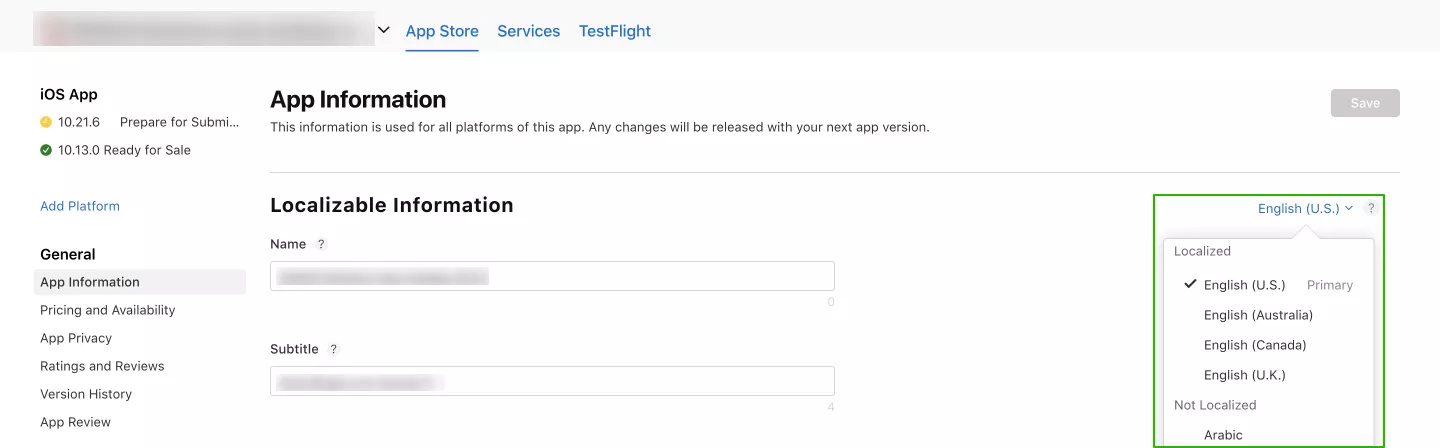Expand the app name chevron in the header
The height and width of the screenshot is (448, 1440).
(x=384, y=31)
